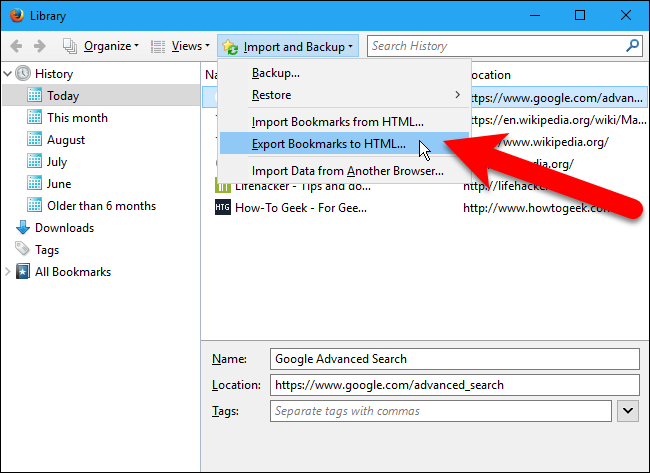Viewport: 650px width, 473px height.
Task: Click the forward navigation arrow
Action: (x=41, y=46)
